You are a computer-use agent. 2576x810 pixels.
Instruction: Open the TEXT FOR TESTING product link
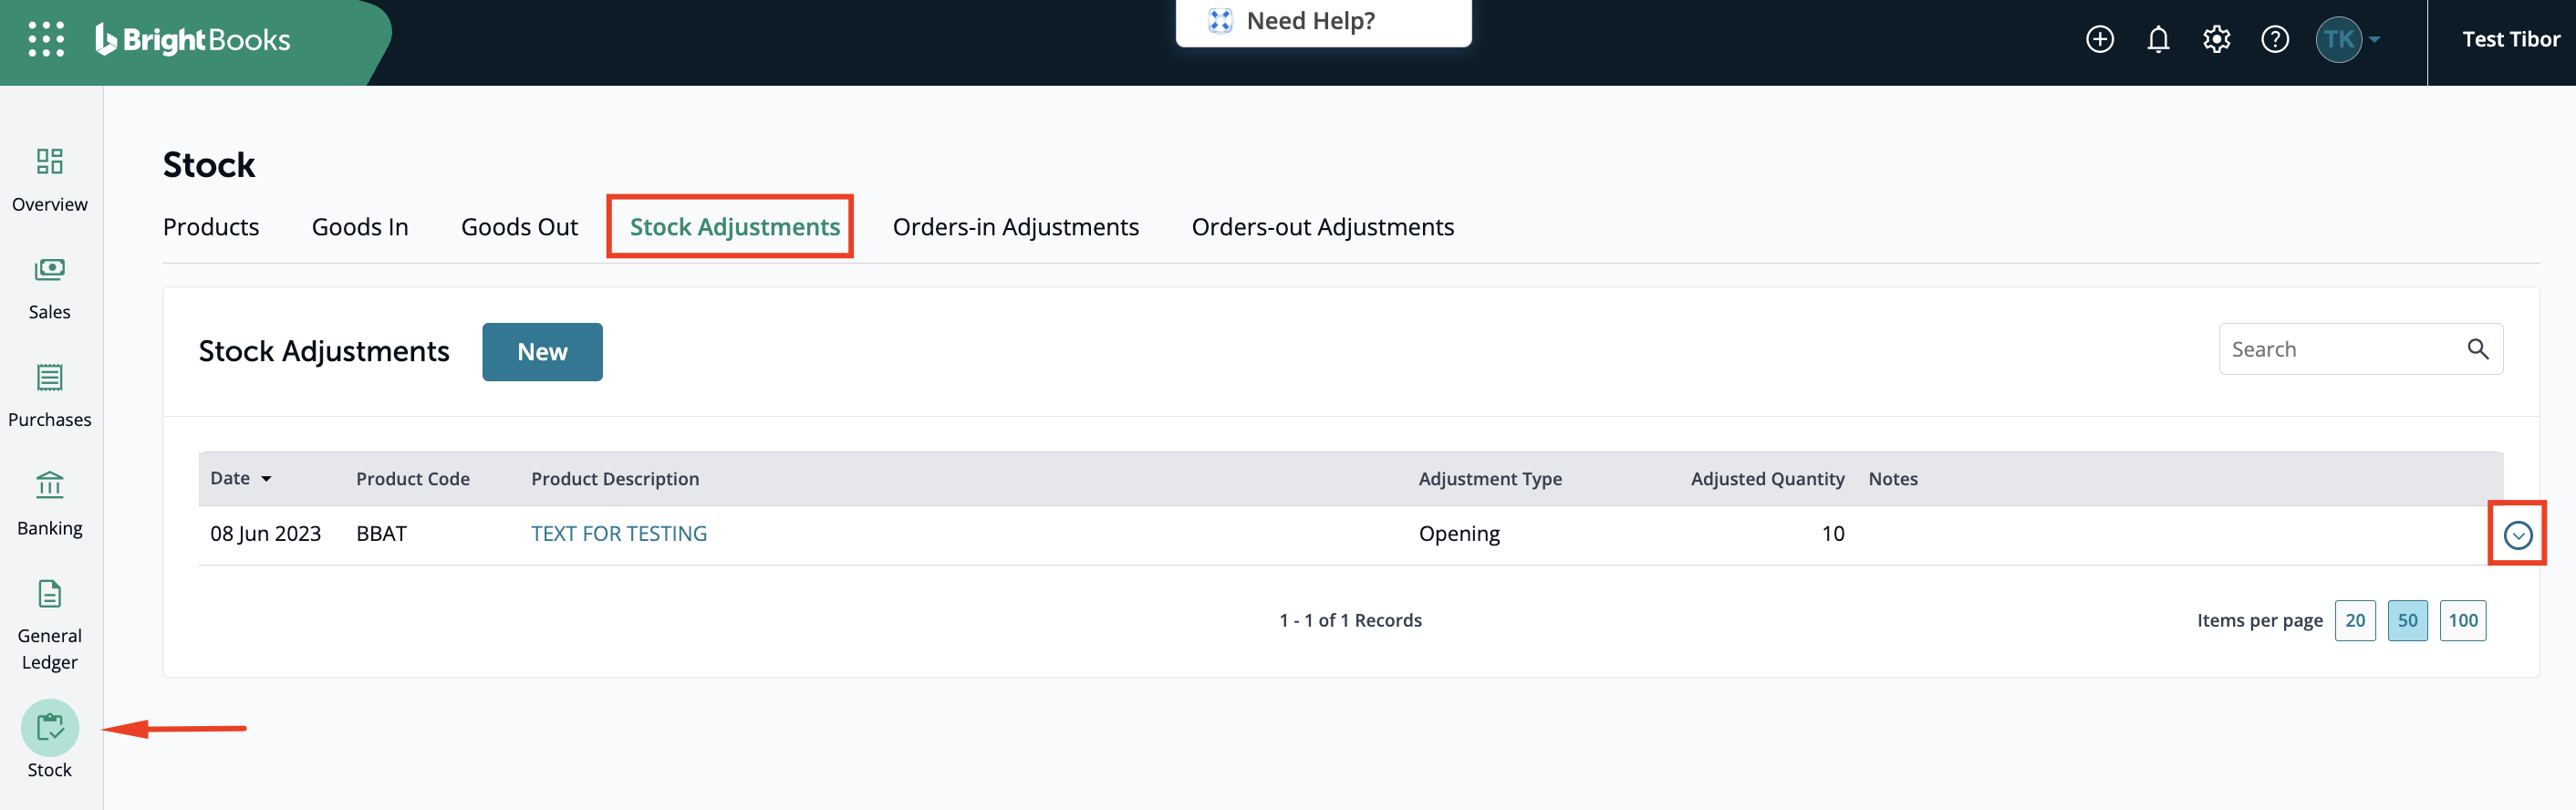tap(619, 534)
